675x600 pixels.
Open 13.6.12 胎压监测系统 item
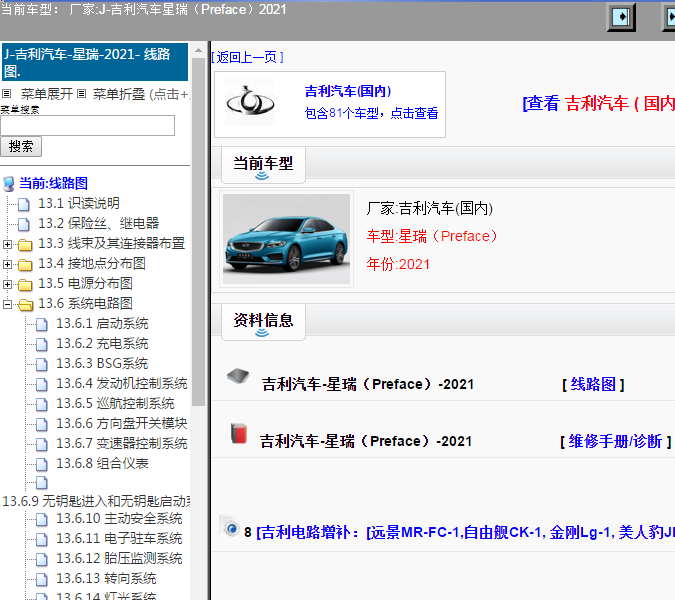119,559
